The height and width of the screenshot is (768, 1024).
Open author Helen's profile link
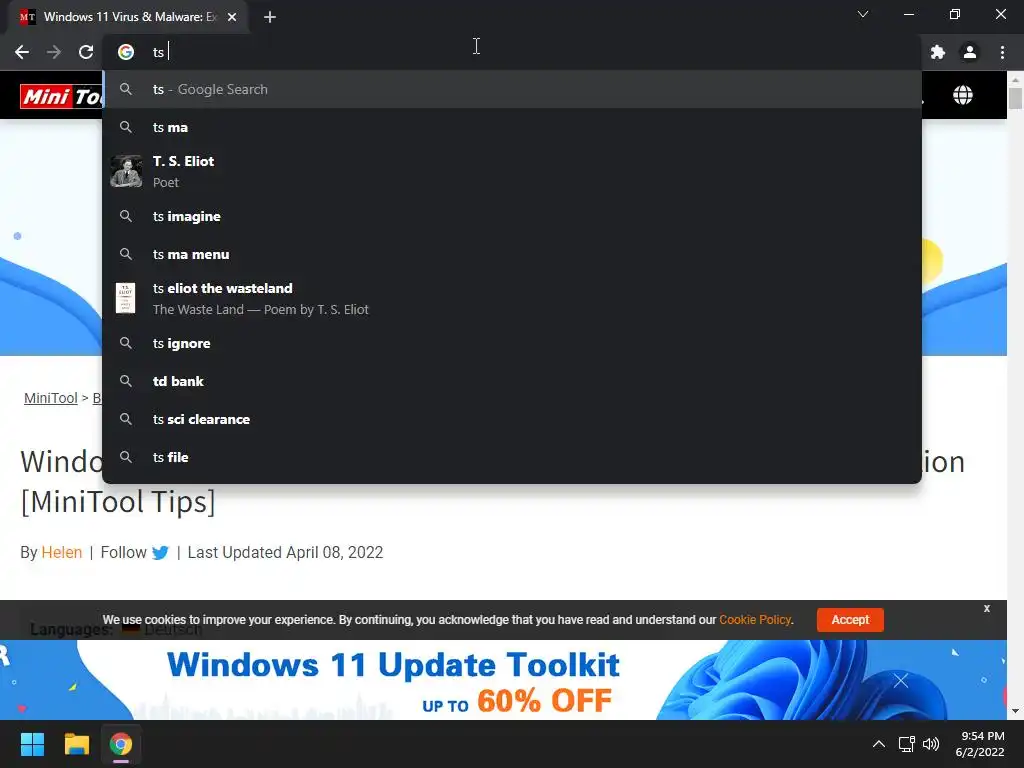click(x=61, y=552)
